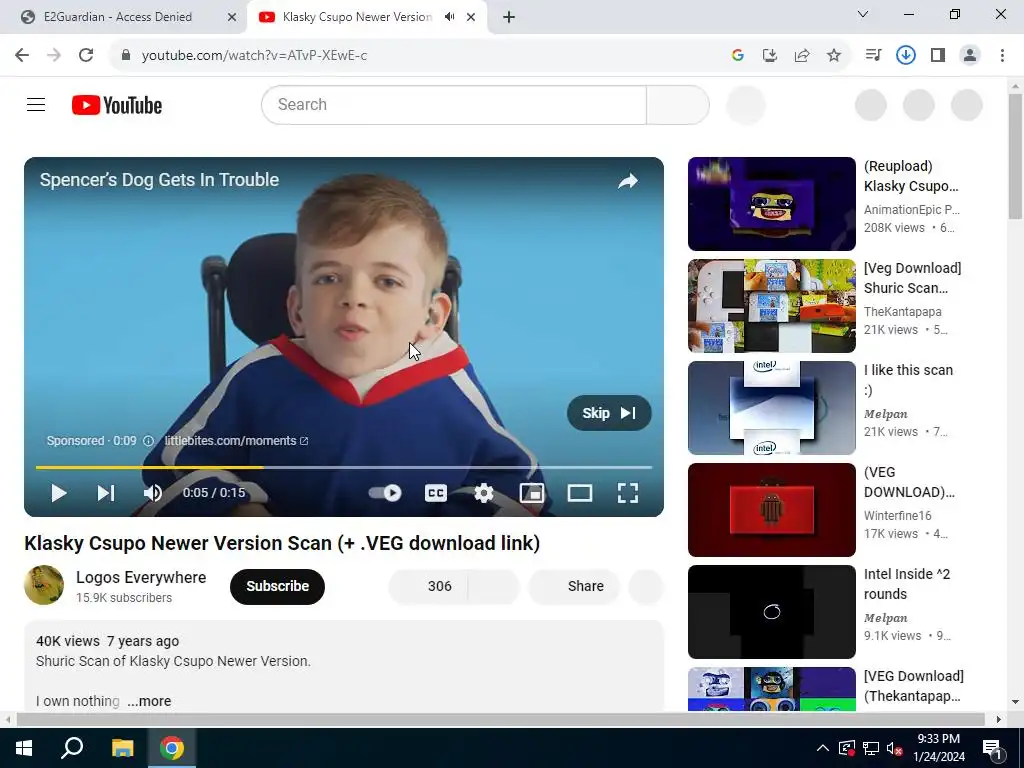The height and width of the screenshot is (768, 1024).
Task: Skip the sponsored ad
Action: click(x=609, y=413)
